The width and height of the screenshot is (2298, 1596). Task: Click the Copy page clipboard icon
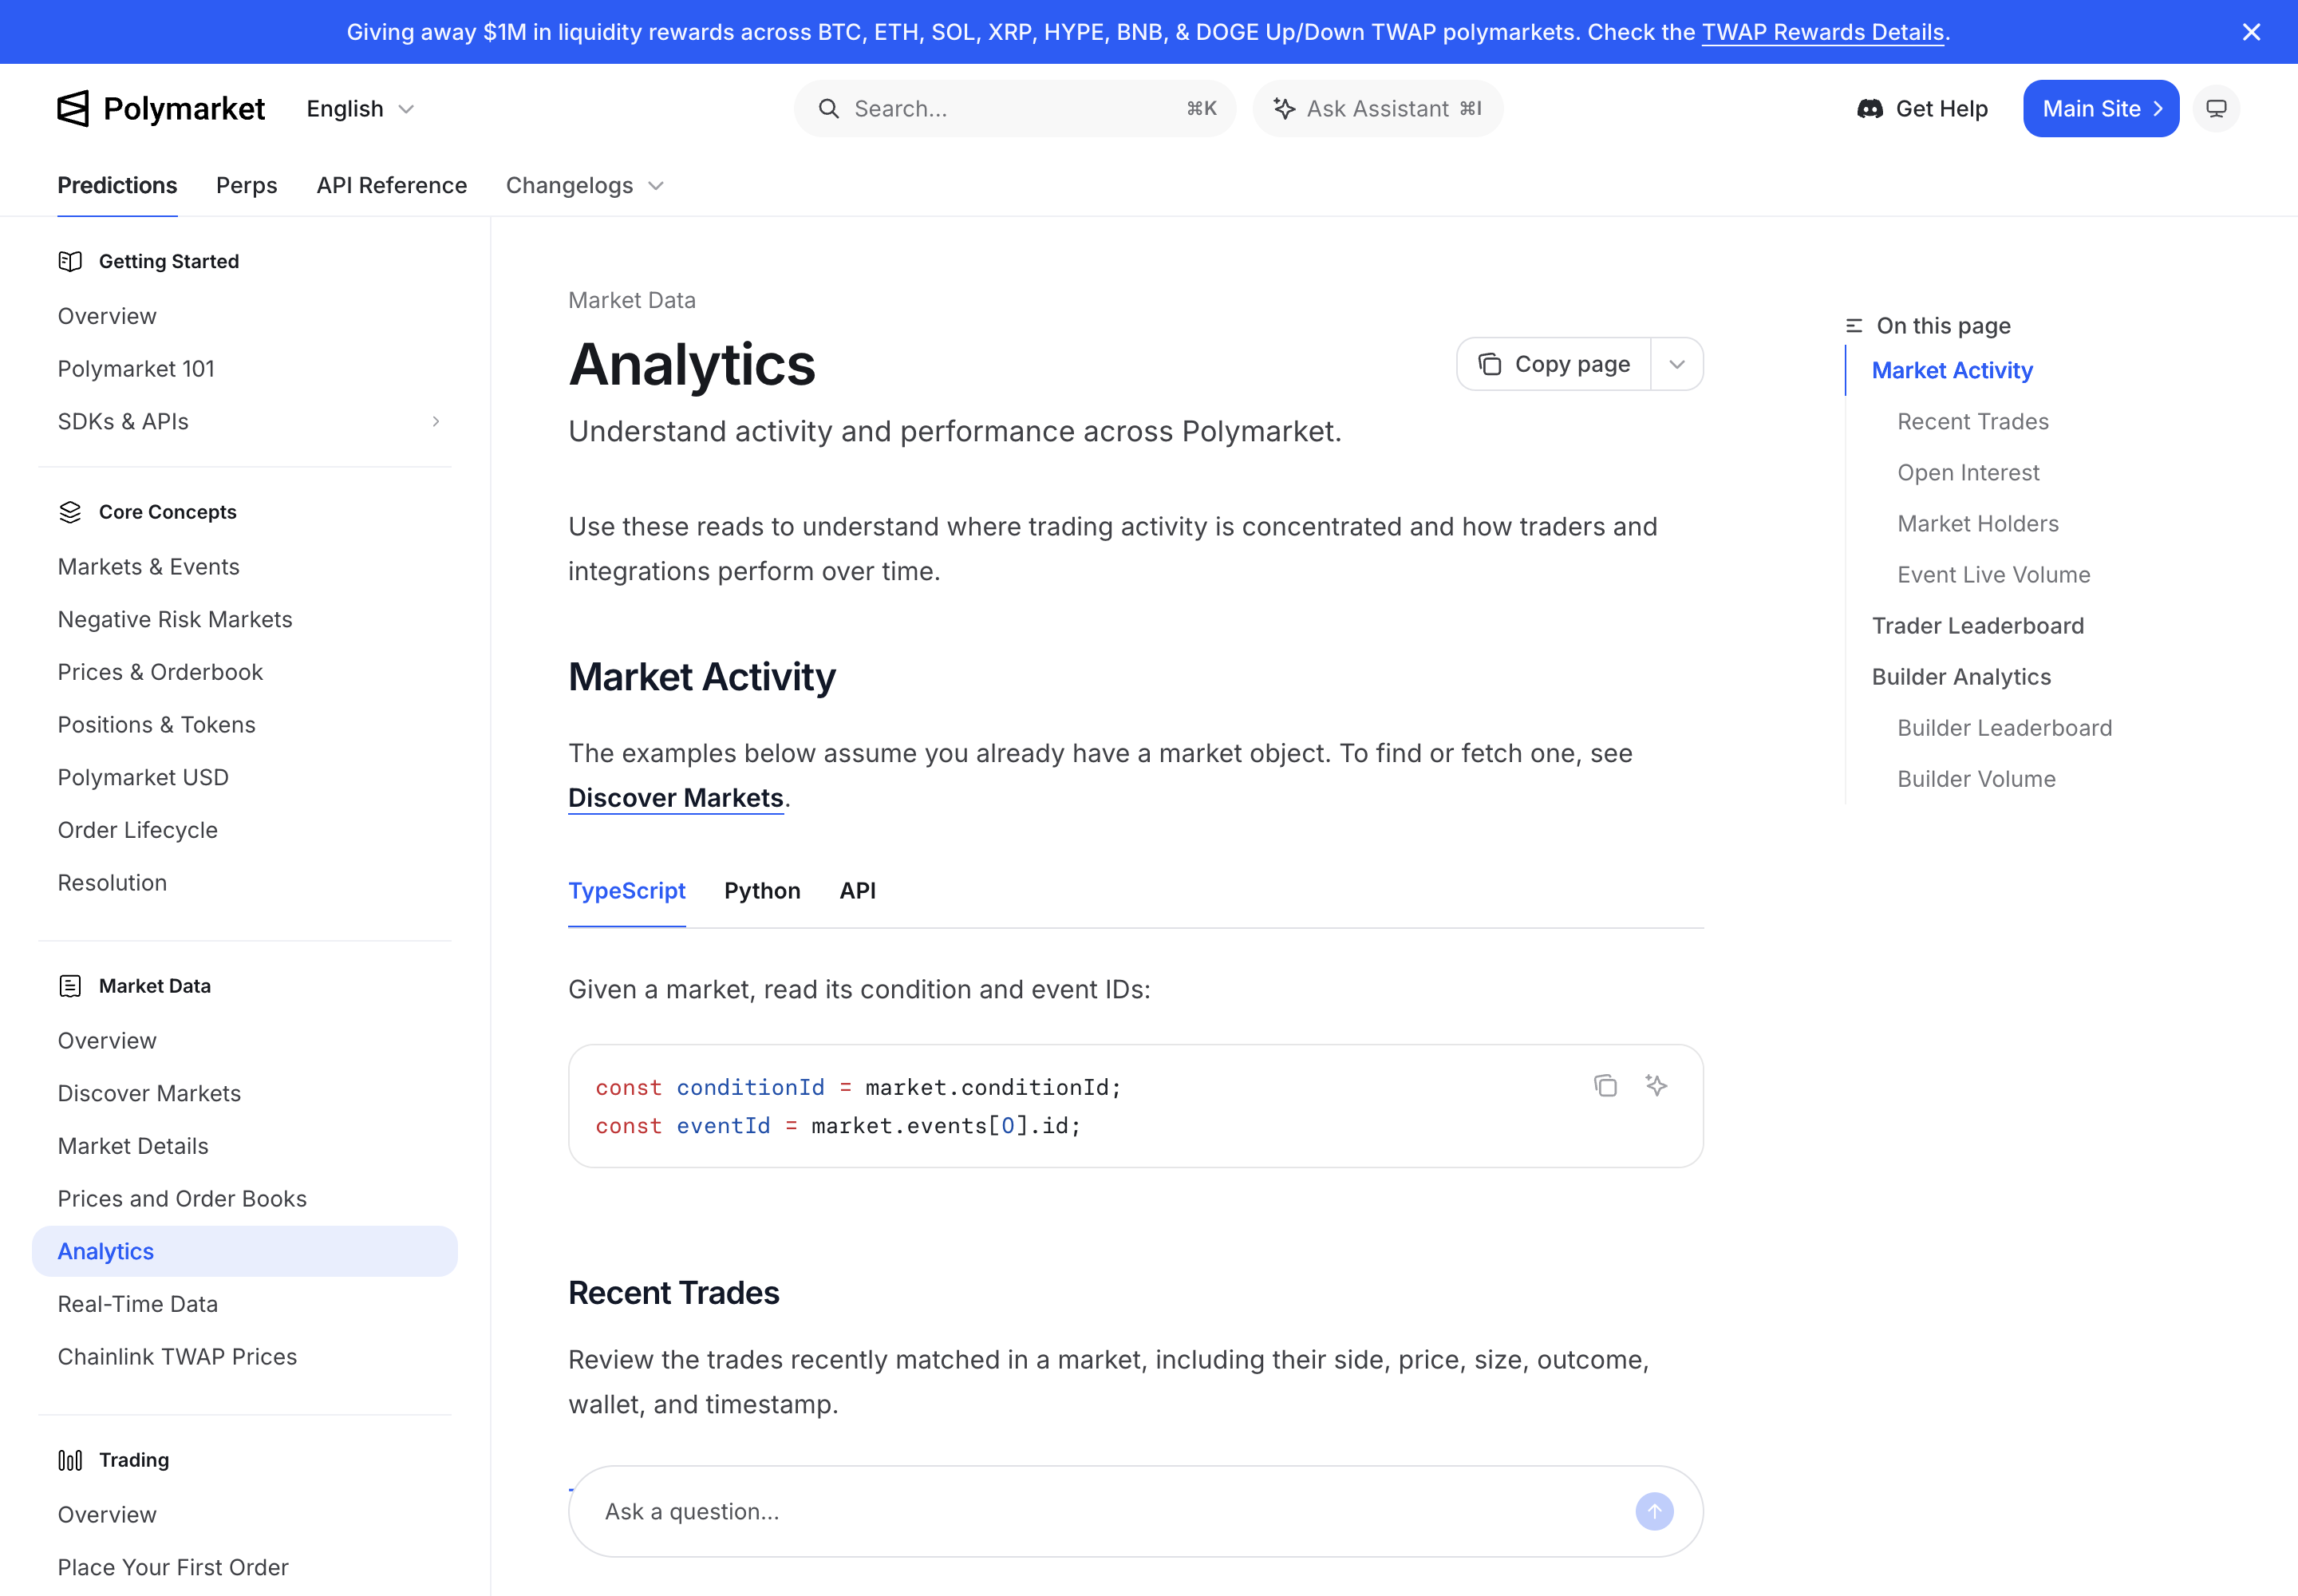[x=1489, y=364]
